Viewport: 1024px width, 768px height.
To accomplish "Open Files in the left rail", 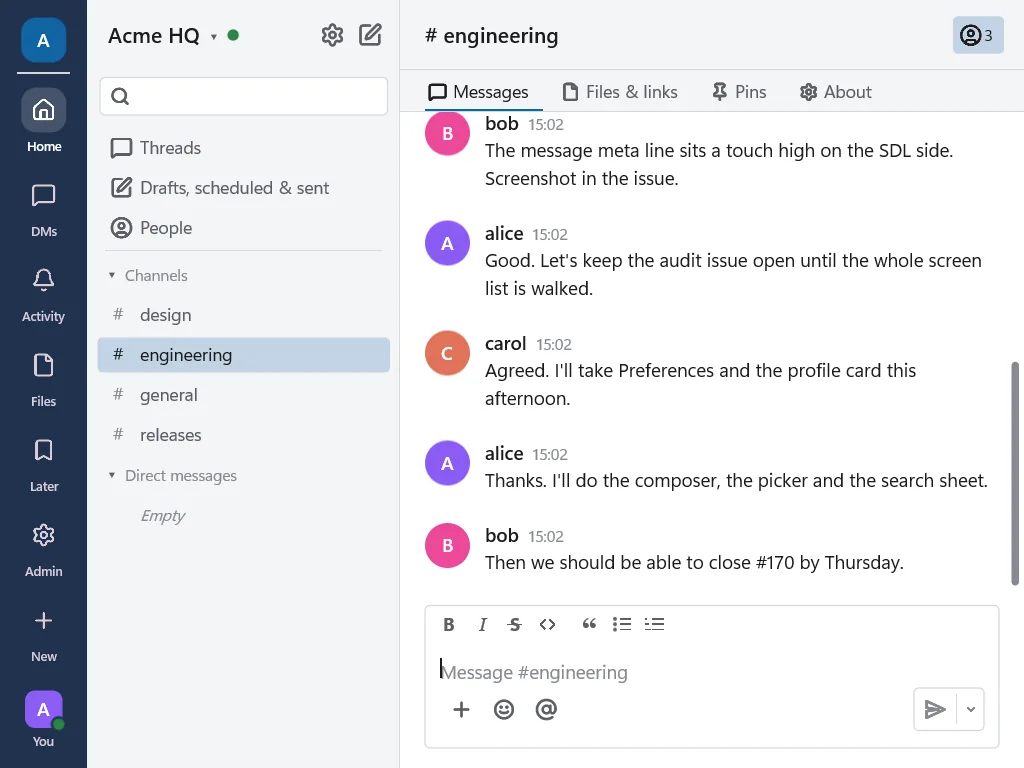I will (x=44, y=379).
